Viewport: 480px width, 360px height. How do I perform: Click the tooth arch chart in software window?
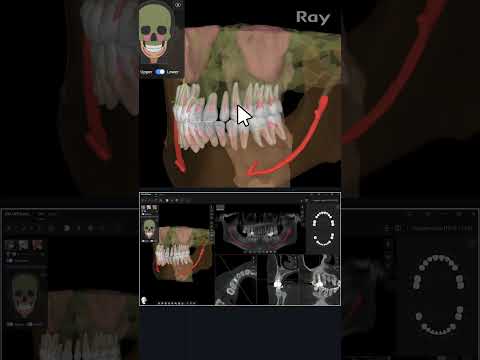(x=323, y=229)
